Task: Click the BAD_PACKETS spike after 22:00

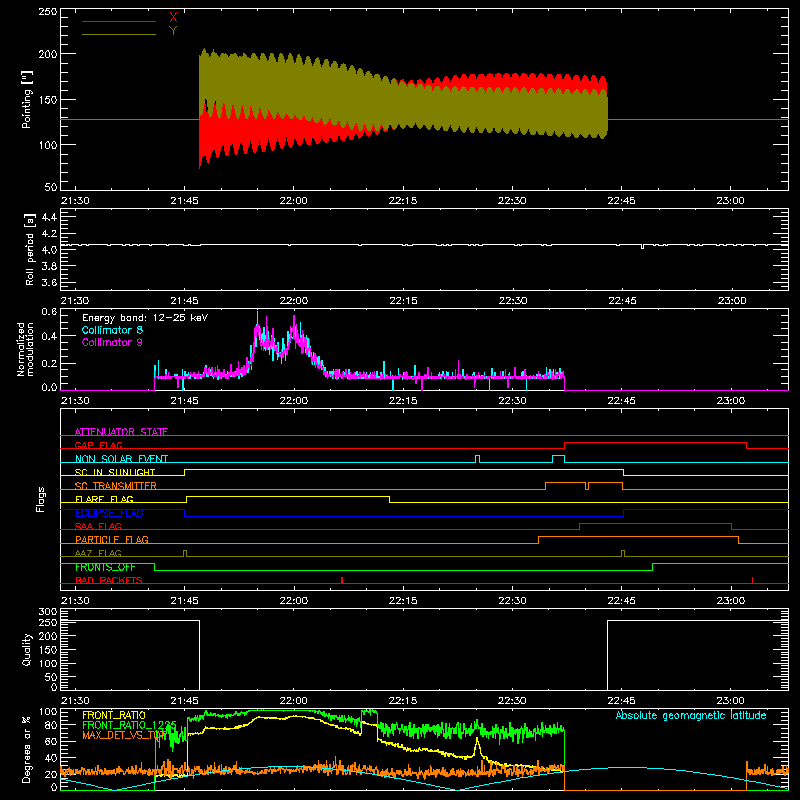Action: pos(342,580)
